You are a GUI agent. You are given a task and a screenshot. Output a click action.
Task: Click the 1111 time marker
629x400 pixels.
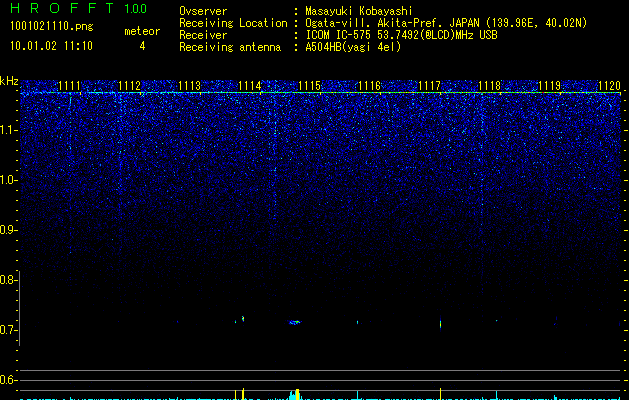[69, 85]
